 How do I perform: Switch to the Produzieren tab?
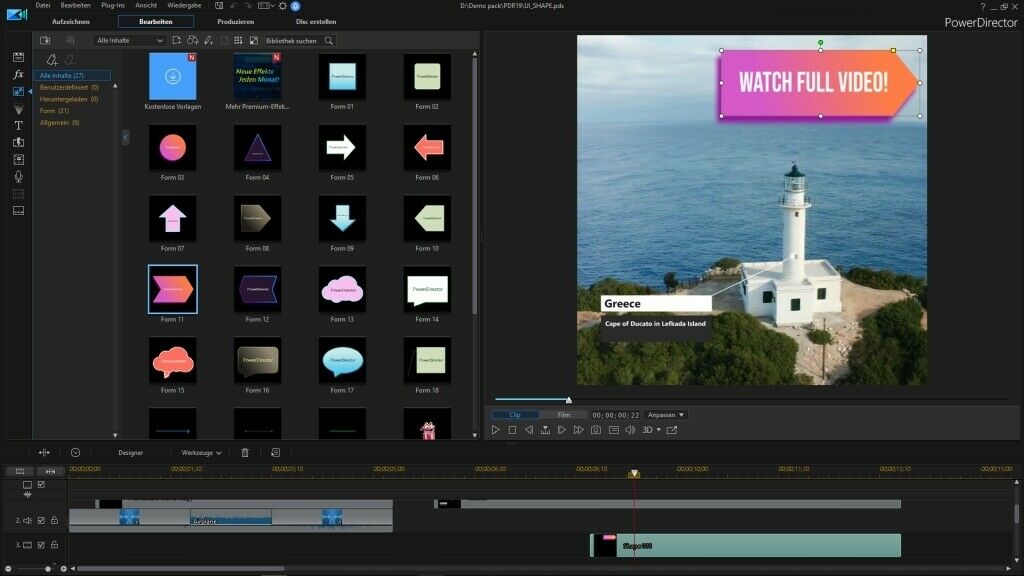point(235,21)
